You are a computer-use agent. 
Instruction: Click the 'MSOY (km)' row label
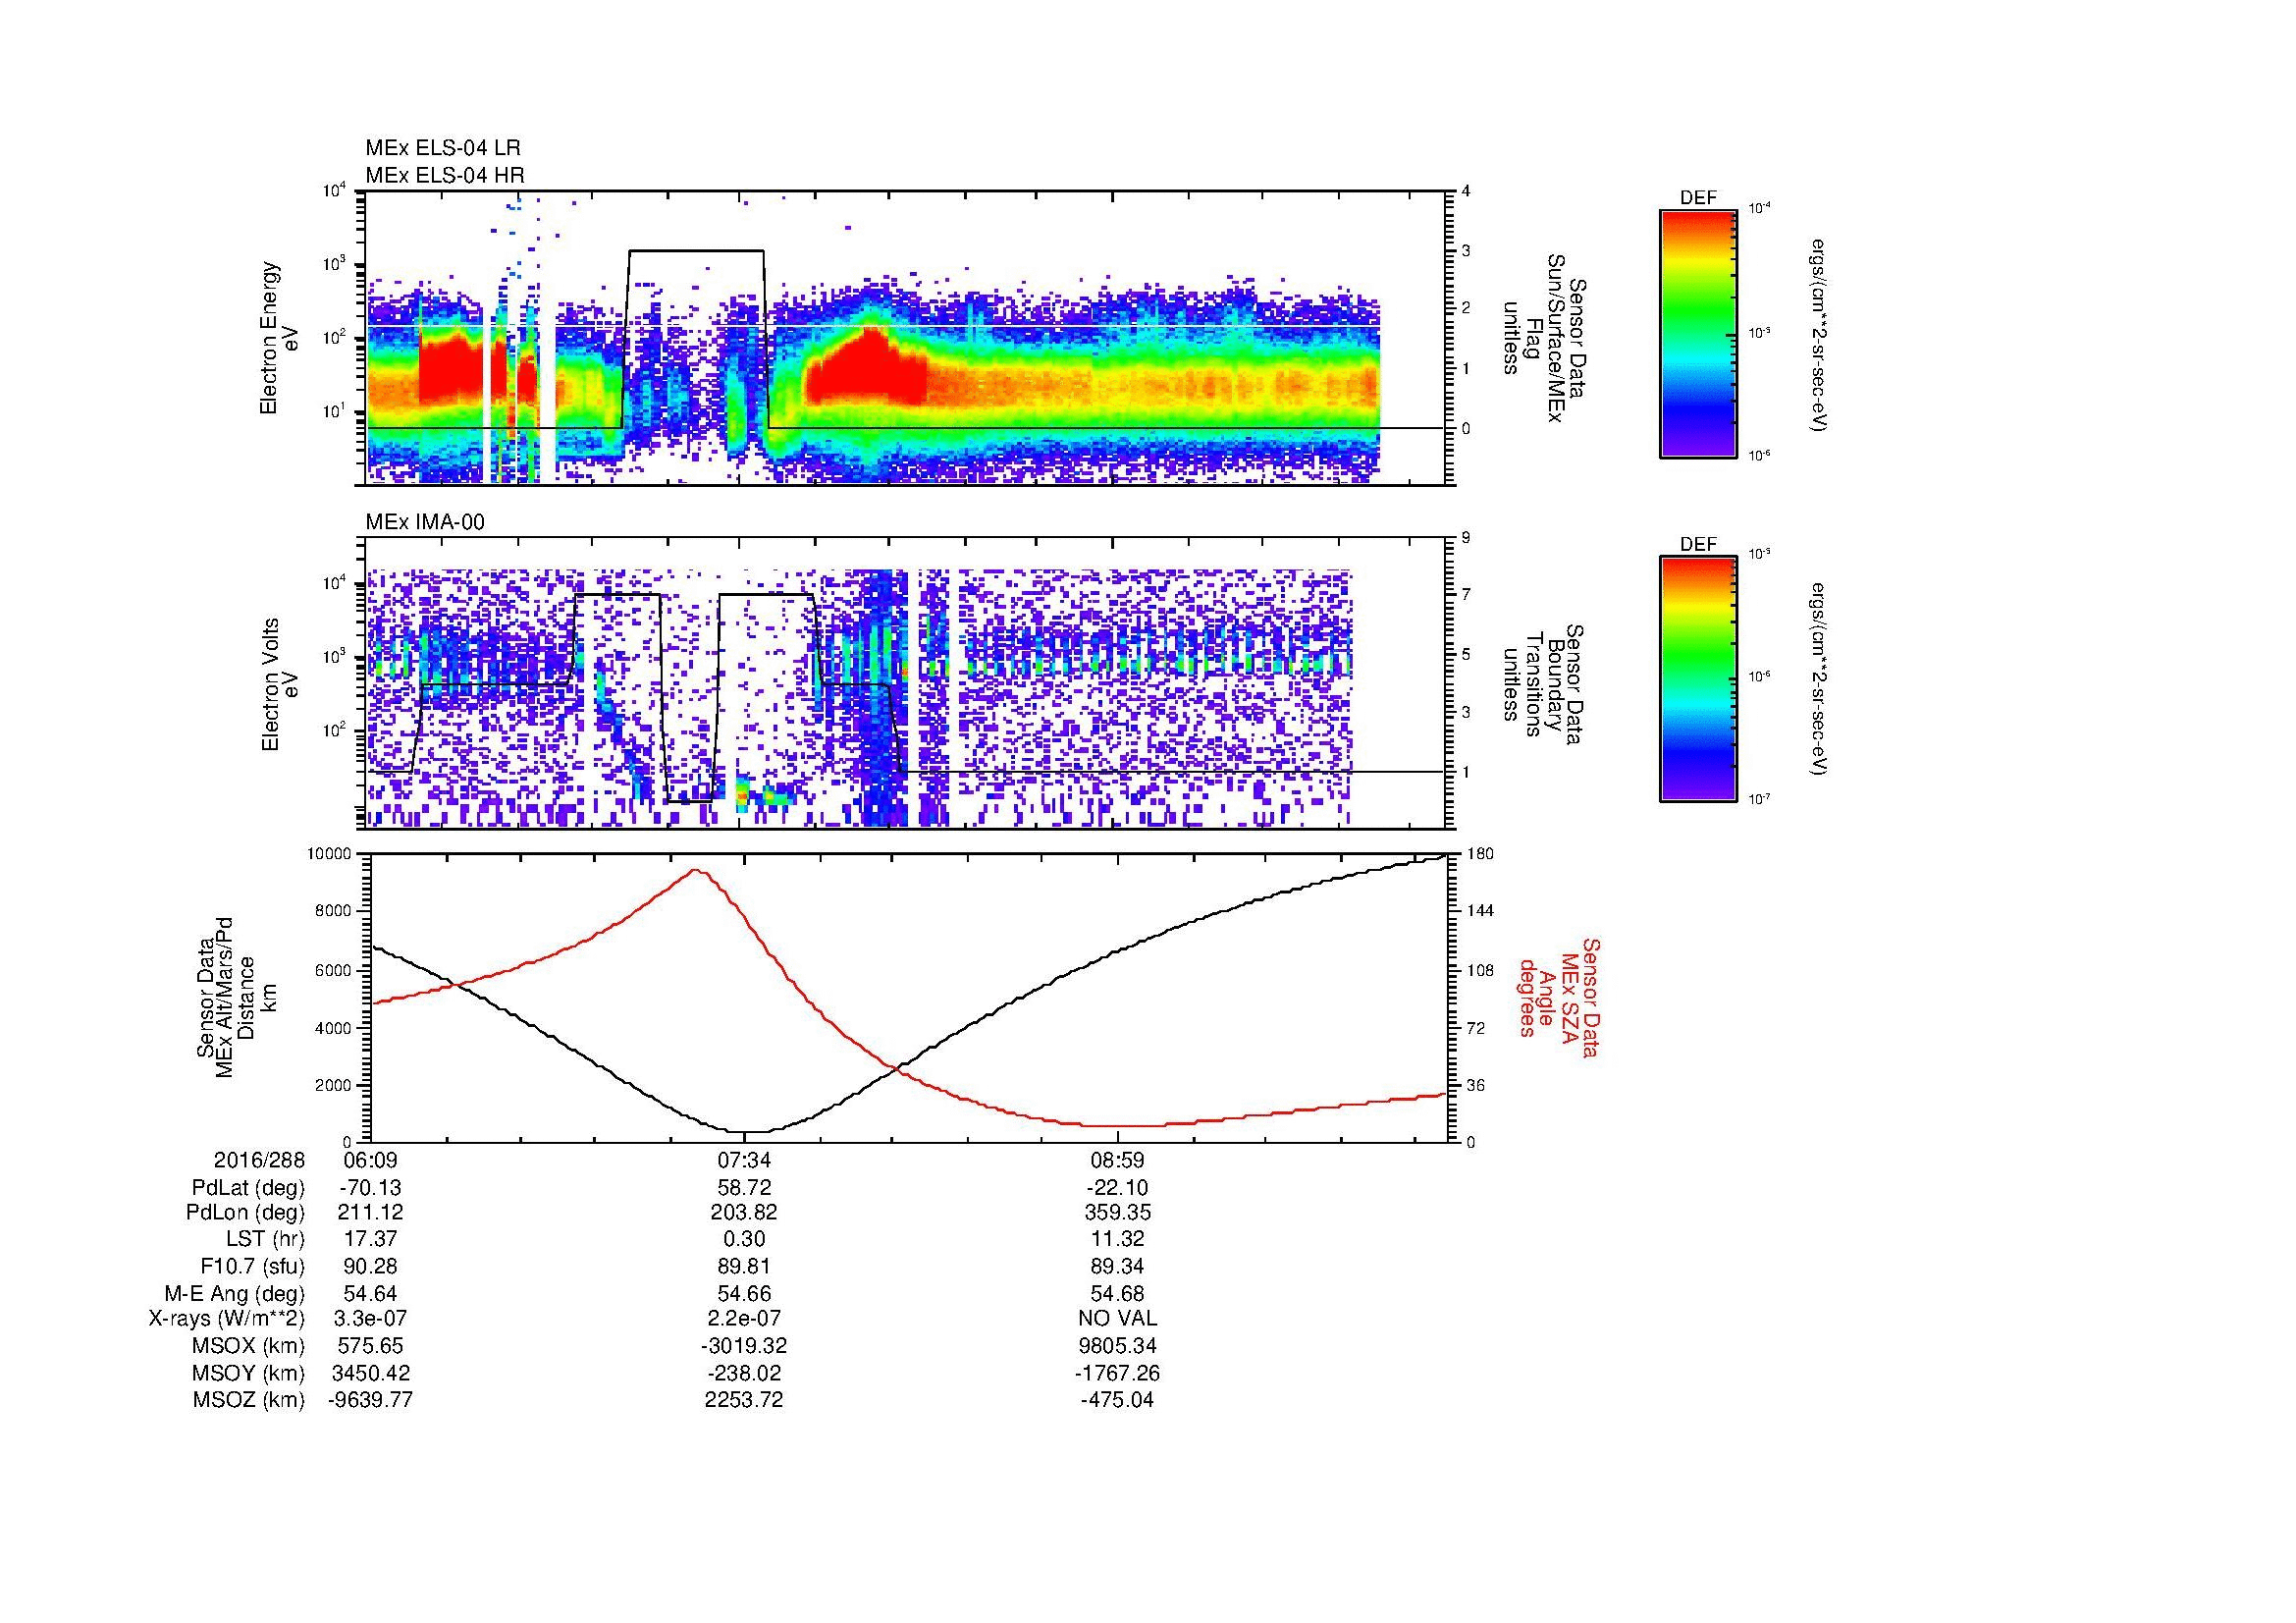tap(249, 1373)
